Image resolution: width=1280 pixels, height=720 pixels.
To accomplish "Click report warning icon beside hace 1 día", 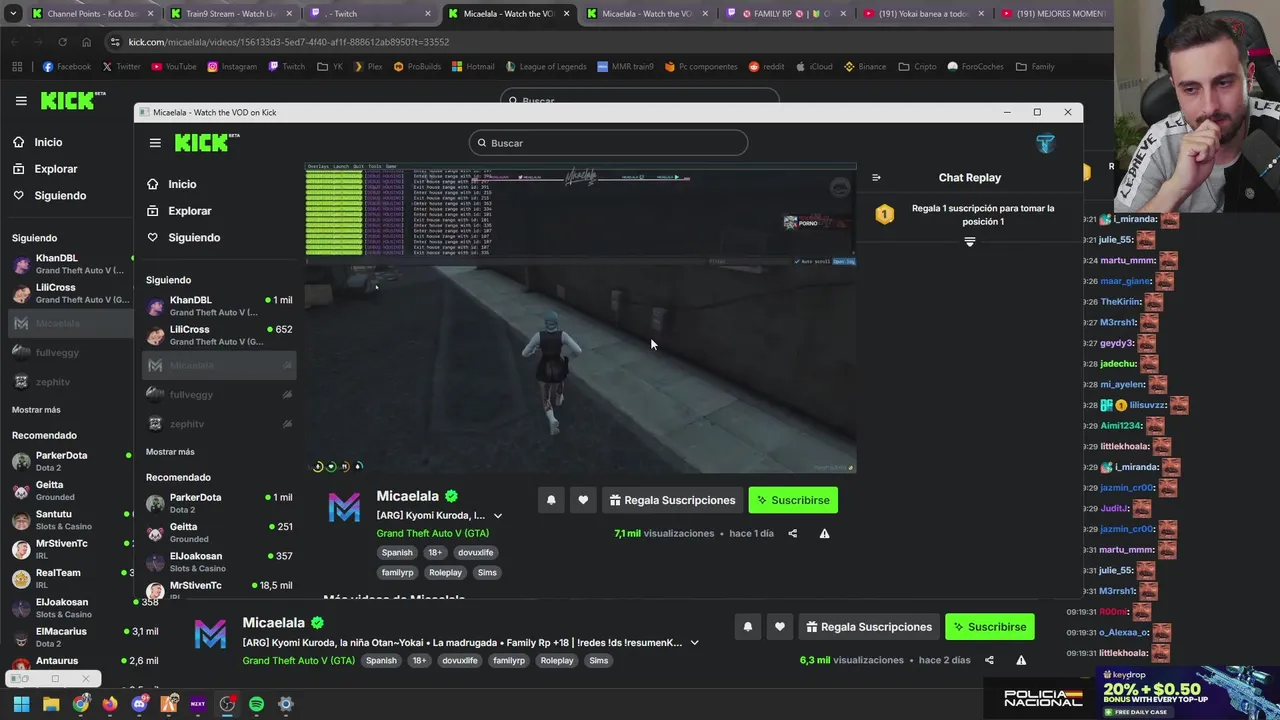I will pyautogui.click(x=825, y=533).
